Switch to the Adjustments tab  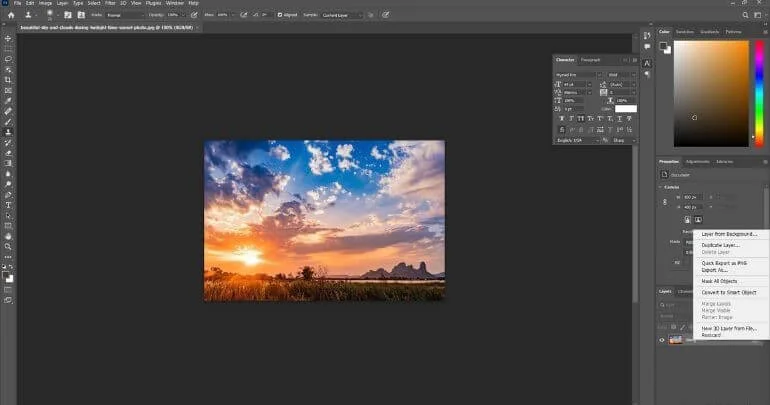697,162
